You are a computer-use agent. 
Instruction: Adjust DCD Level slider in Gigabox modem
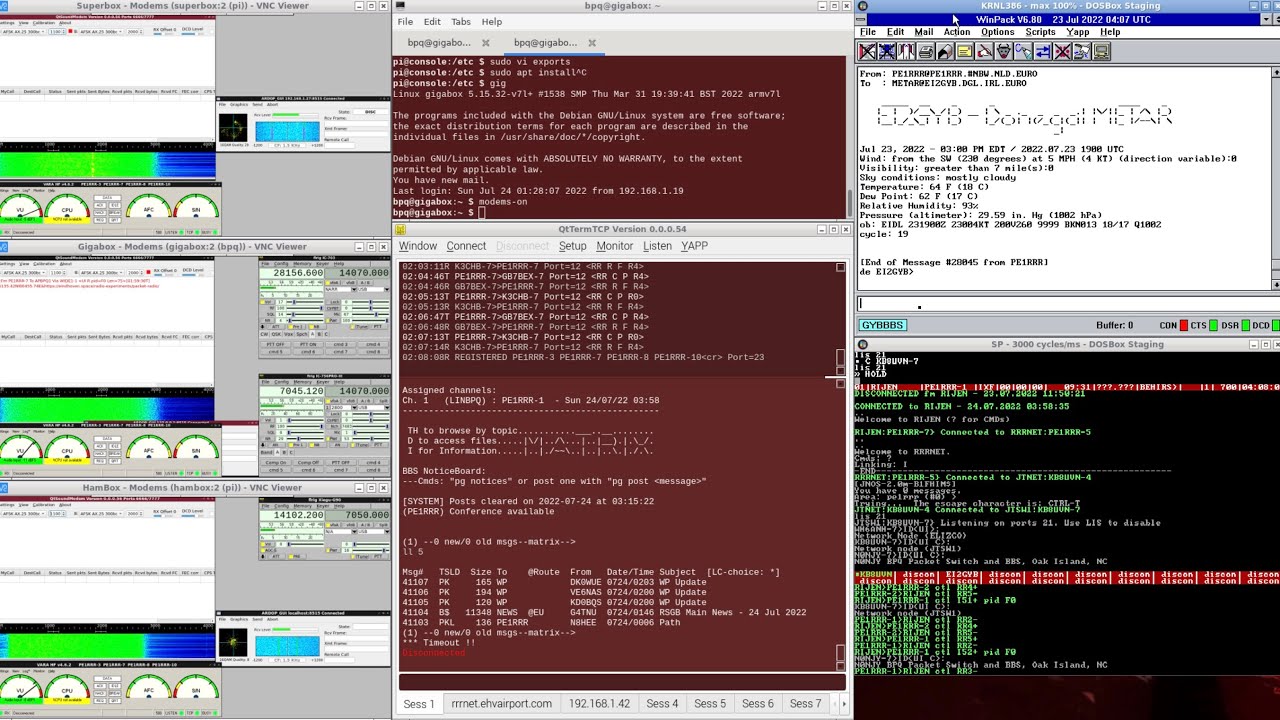[193, 275]
